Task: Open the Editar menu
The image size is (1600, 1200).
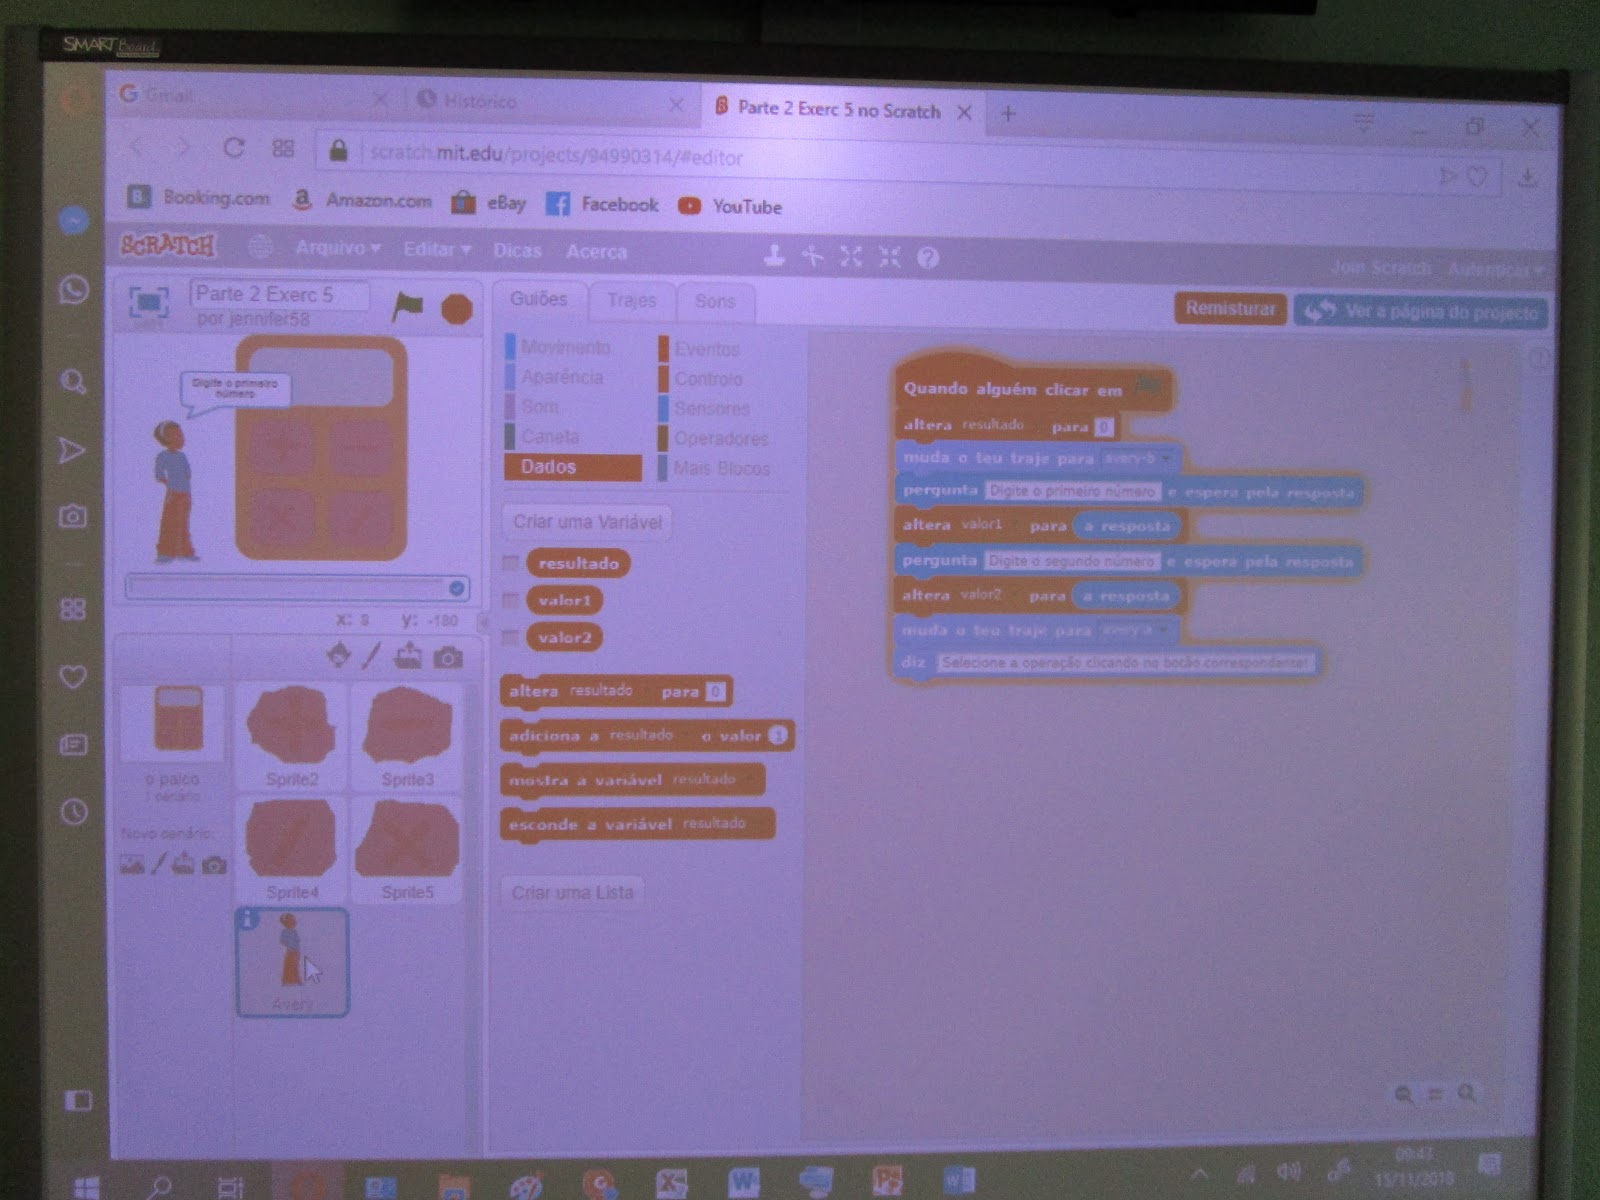Action: pyautogui.click(x=437, y=249)
